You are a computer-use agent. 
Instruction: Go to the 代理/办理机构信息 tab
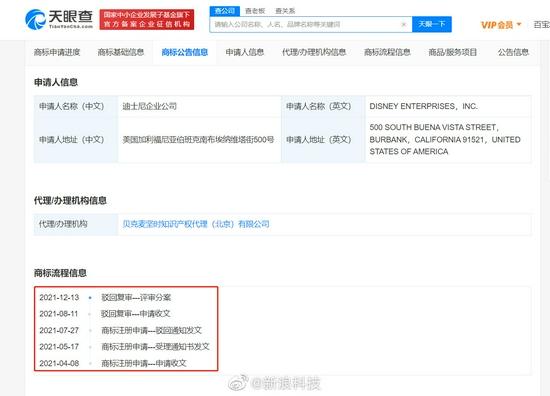tap(314, 52)
